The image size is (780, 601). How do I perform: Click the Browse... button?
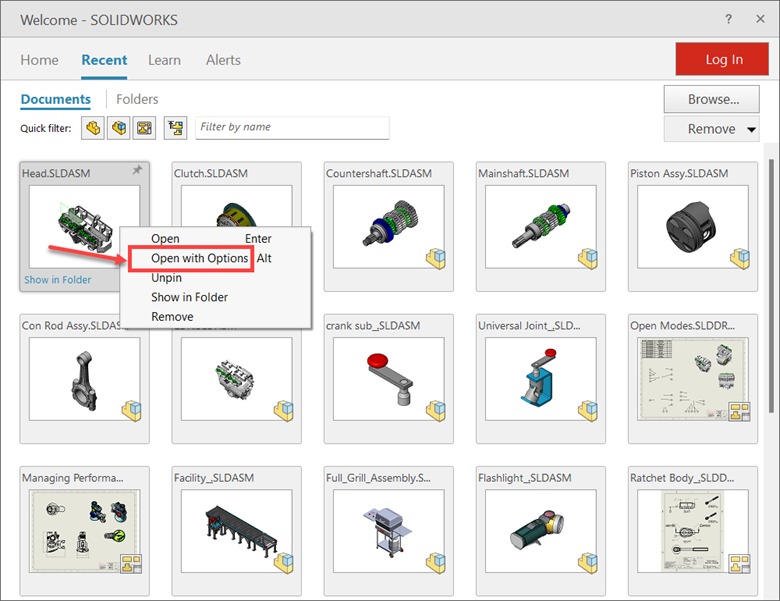(712, 99)
